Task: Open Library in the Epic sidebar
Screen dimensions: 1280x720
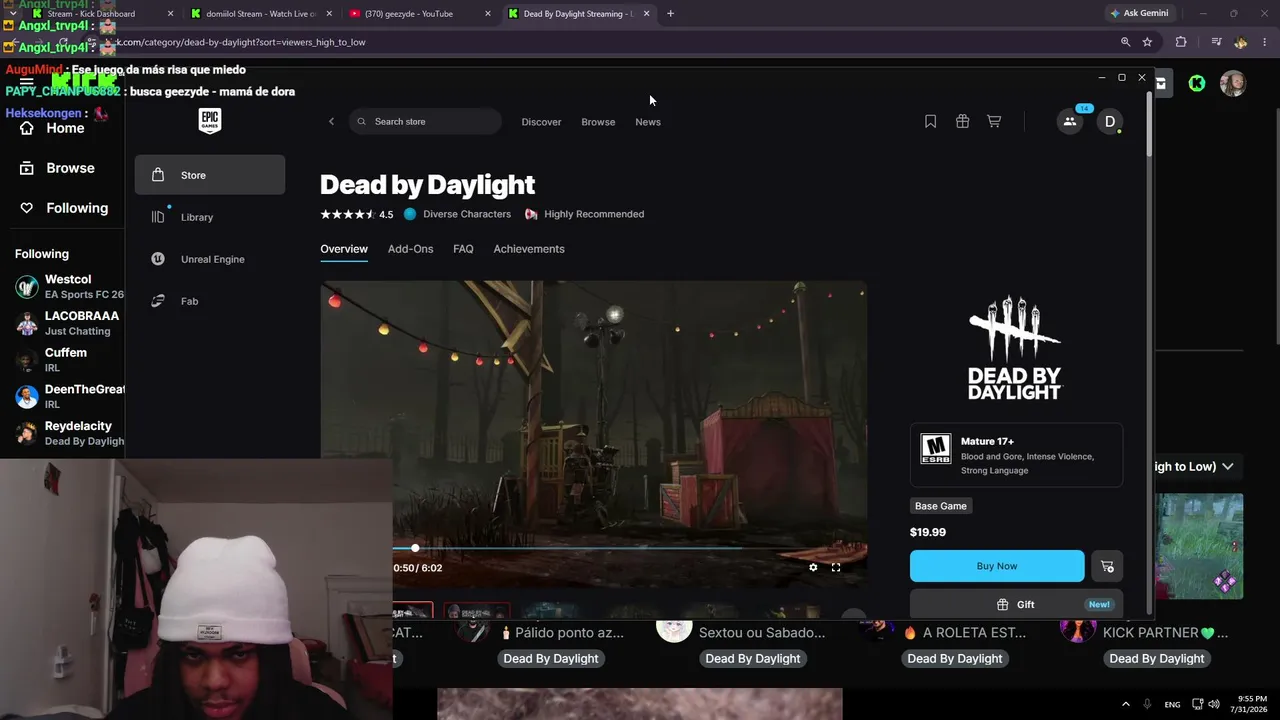Action: pyautogui.click(x=210, y=217)
